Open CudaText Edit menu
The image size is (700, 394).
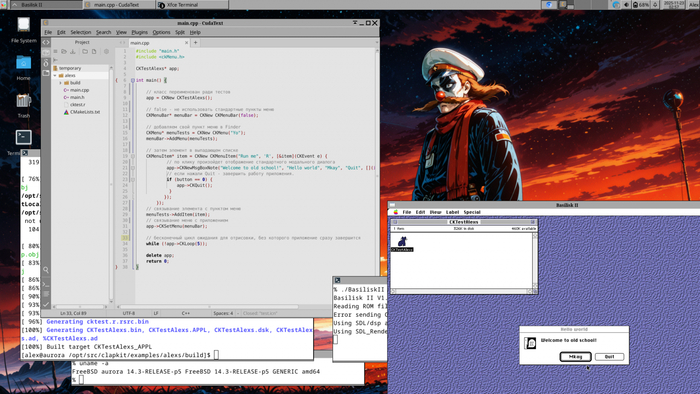[x=61, y=32]
